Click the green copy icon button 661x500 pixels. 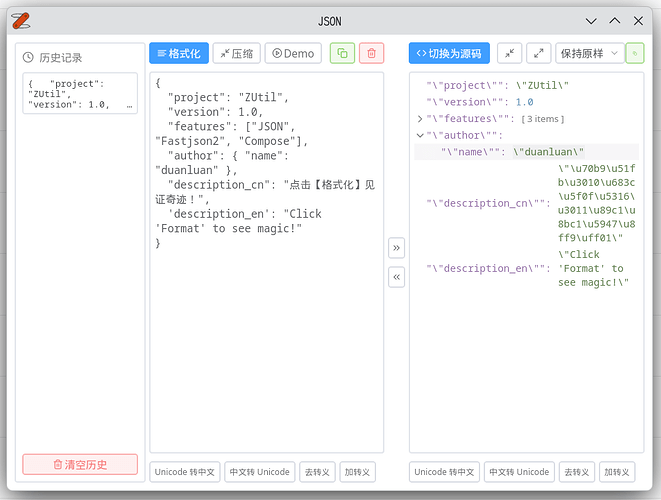342,53
